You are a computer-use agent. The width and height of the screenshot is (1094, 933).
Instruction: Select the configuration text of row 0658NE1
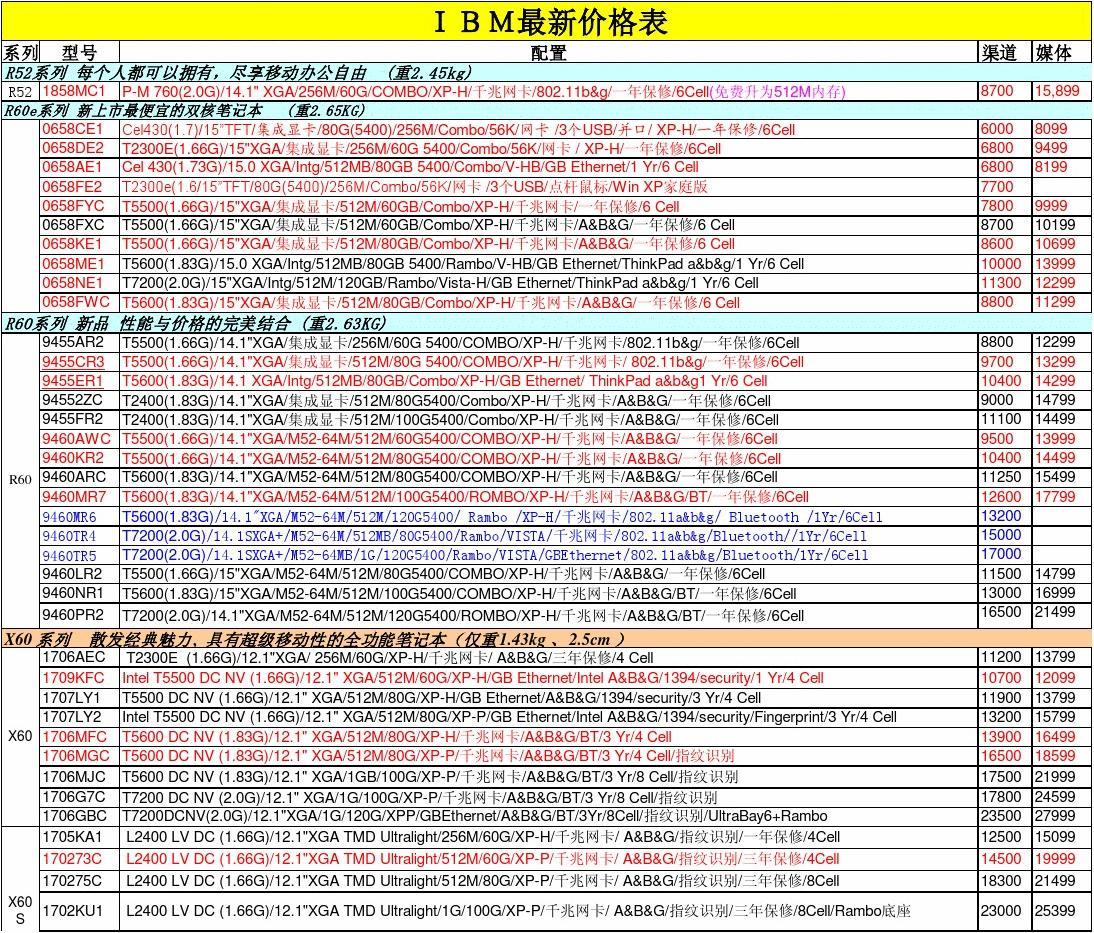tap(440, 283)
